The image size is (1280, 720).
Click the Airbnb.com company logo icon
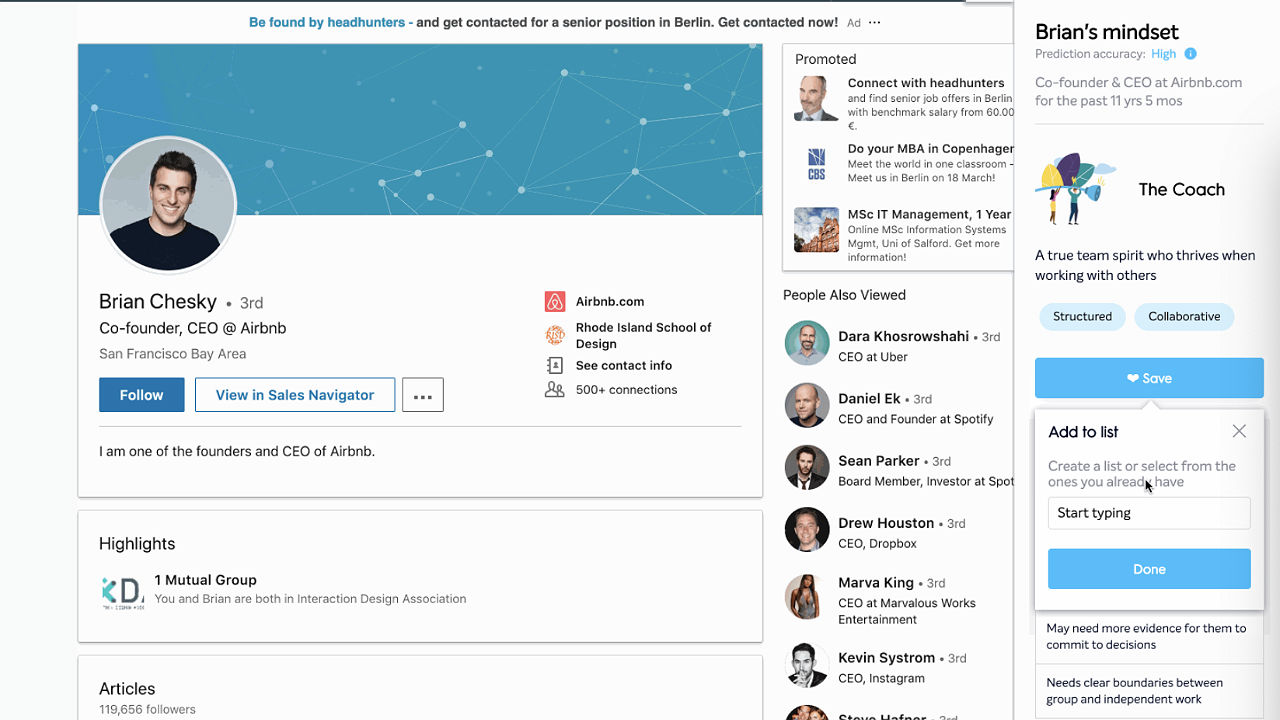coord(555,301)
